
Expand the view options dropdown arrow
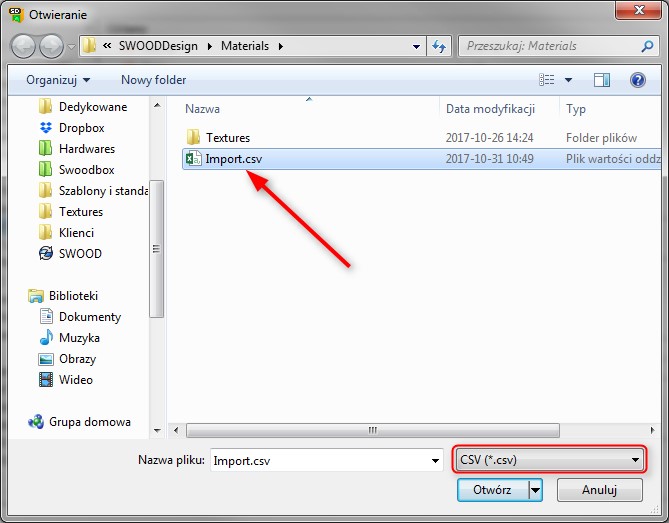coord(569,80)
